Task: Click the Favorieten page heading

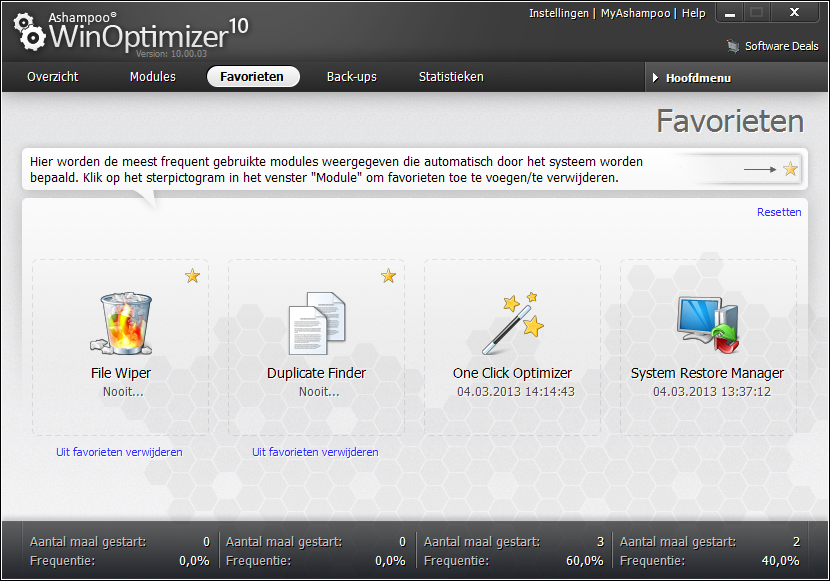Action: point(730,121)
